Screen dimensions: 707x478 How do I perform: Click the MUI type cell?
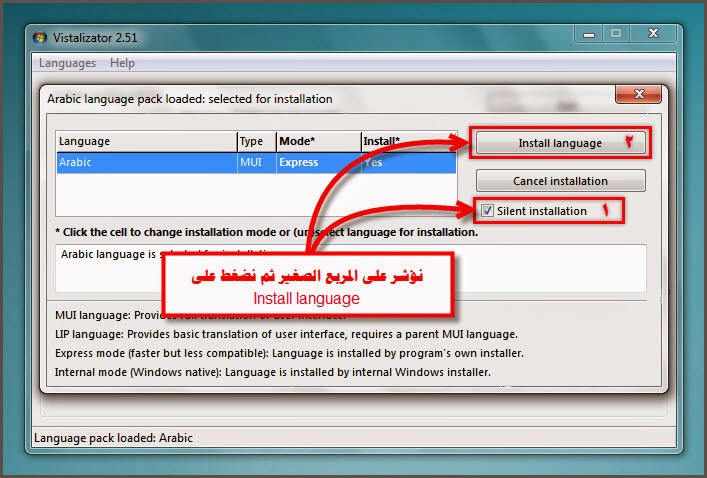point(256,162)
